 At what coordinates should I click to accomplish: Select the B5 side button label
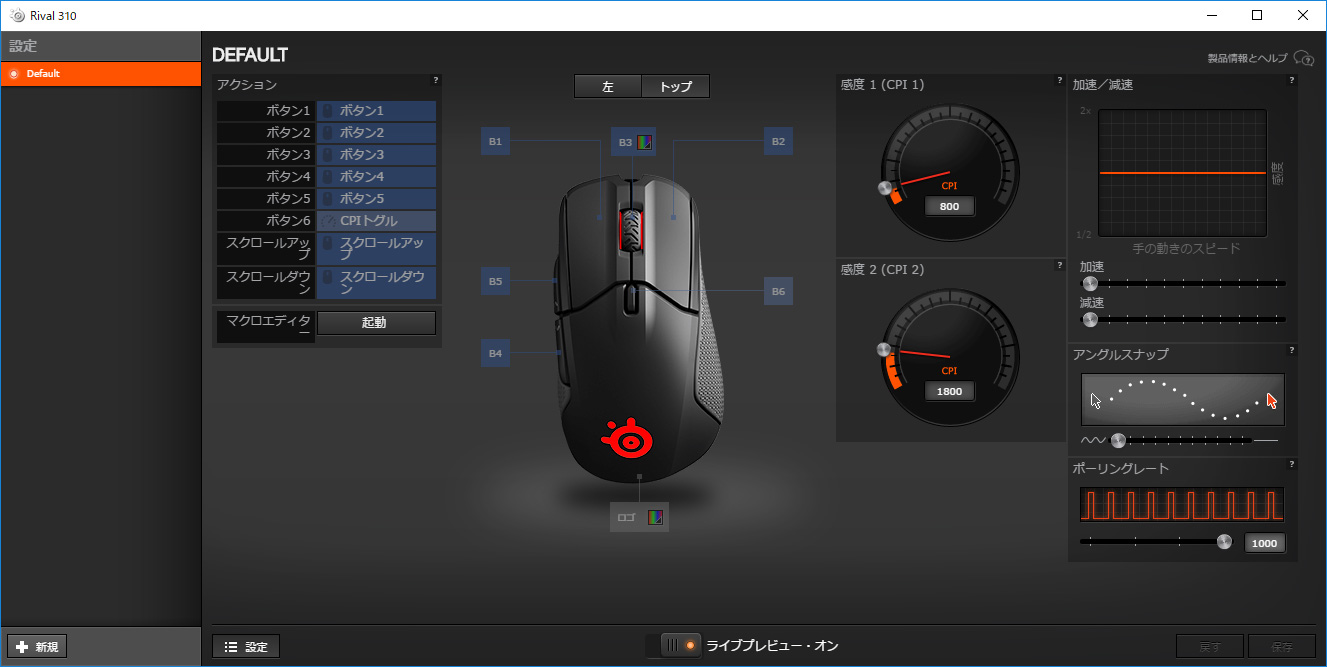pyautogui.click(x=495, y=282)
